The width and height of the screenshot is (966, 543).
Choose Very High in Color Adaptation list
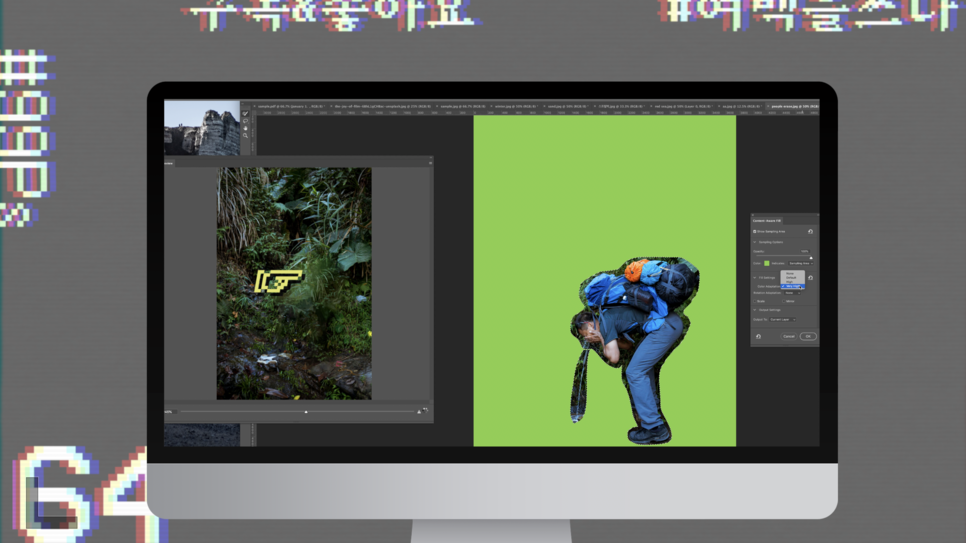point(792,287)
